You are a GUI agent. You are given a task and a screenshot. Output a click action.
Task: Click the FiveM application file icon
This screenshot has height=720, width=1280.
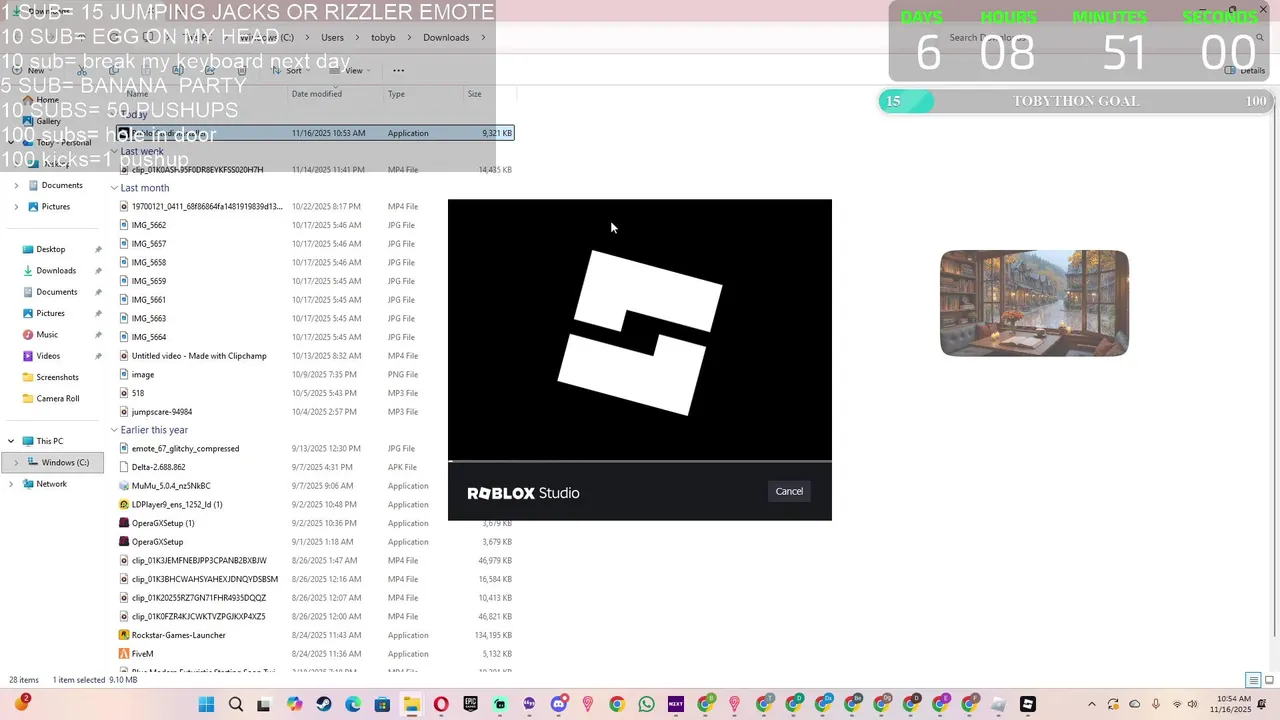(x=124, y=654)
